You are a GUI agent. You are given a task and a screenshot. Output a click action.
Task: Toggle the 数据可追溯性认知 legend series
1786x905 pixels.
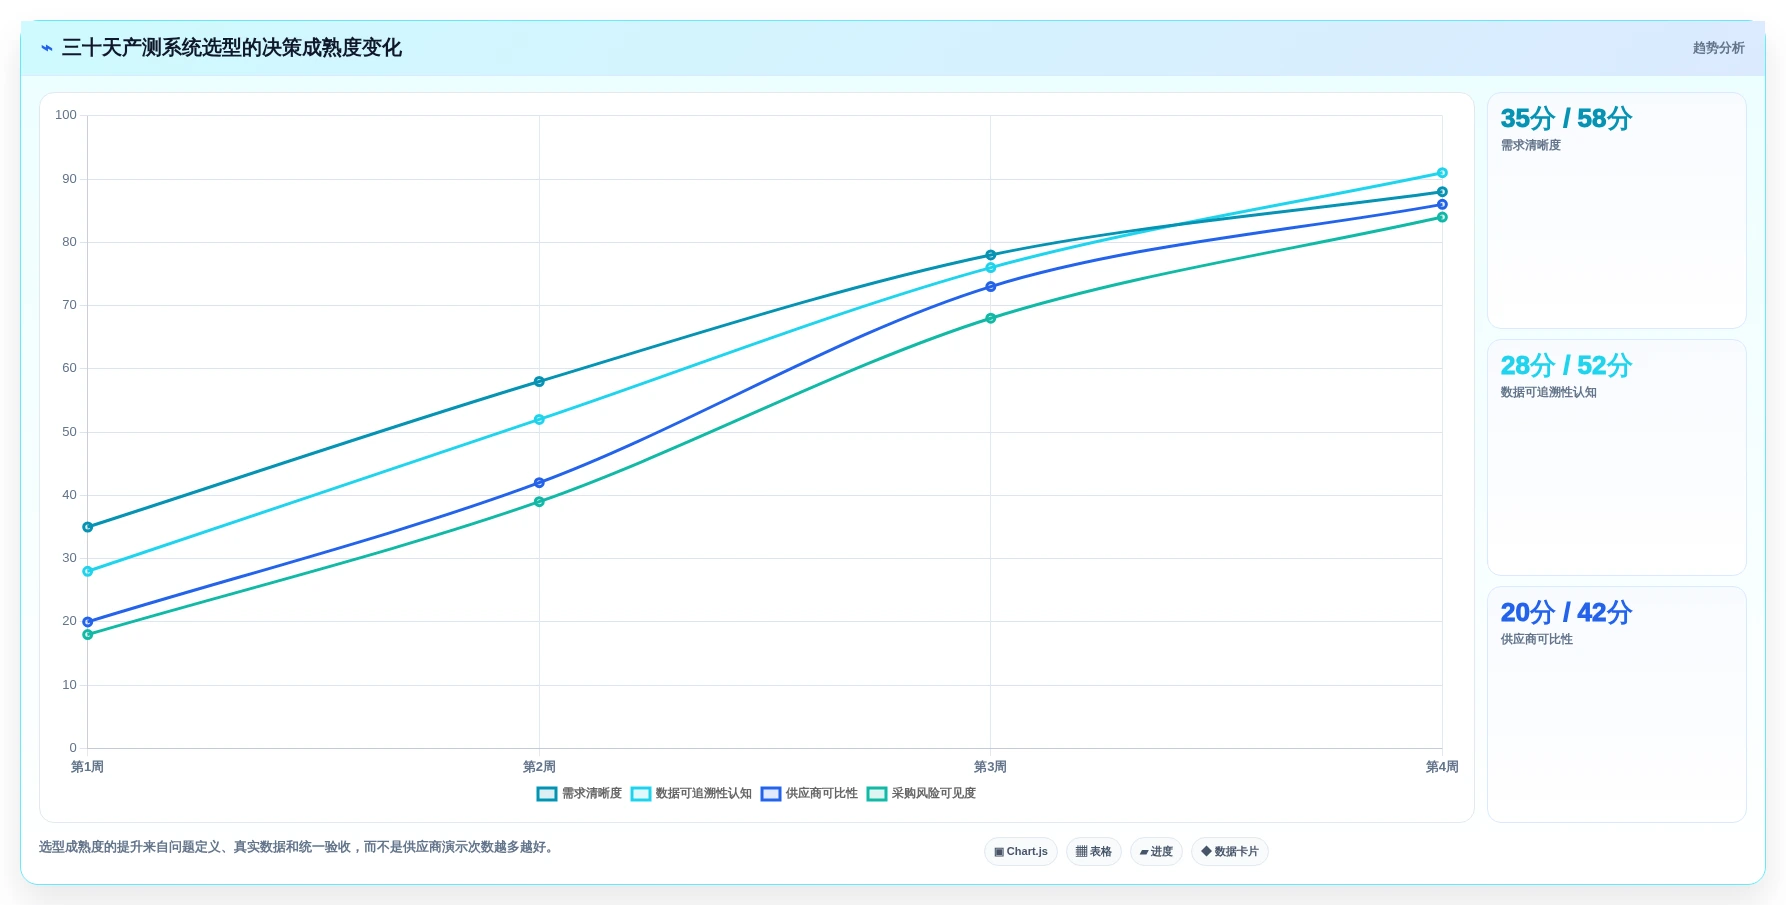[691, 794]
